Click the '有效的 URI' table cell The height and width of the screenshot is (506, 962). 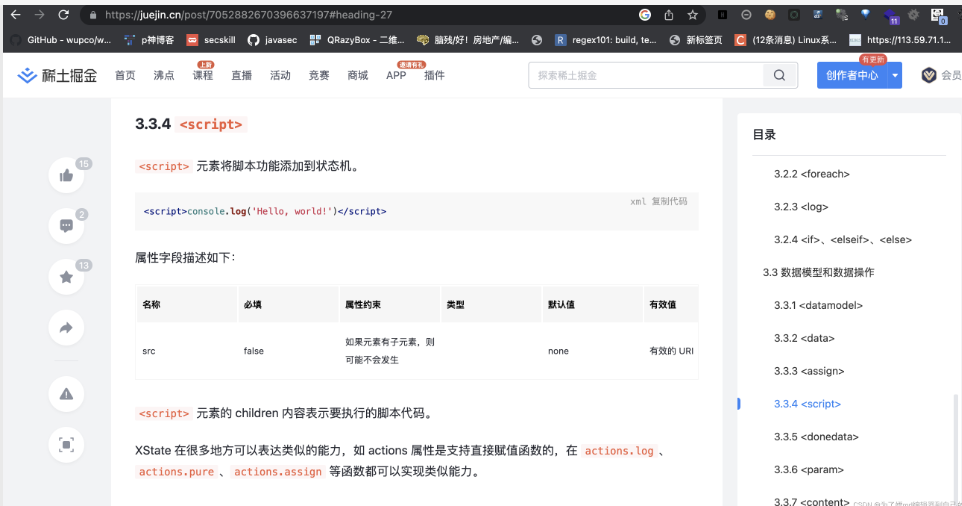click(x=671, y=351)
